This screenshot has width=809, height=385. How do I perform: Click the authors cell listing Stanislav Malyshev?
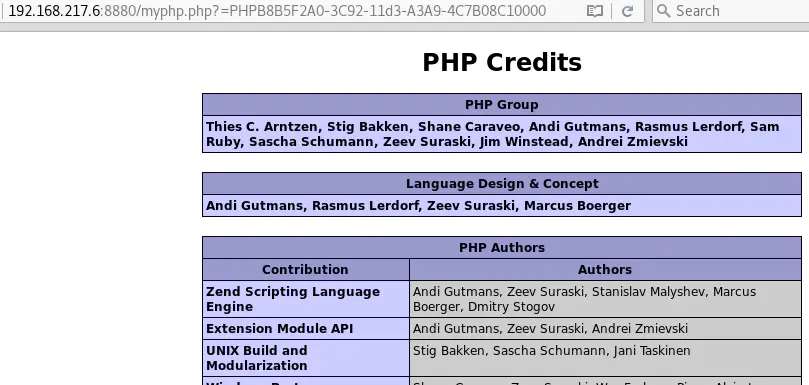[x=605, y=299]
